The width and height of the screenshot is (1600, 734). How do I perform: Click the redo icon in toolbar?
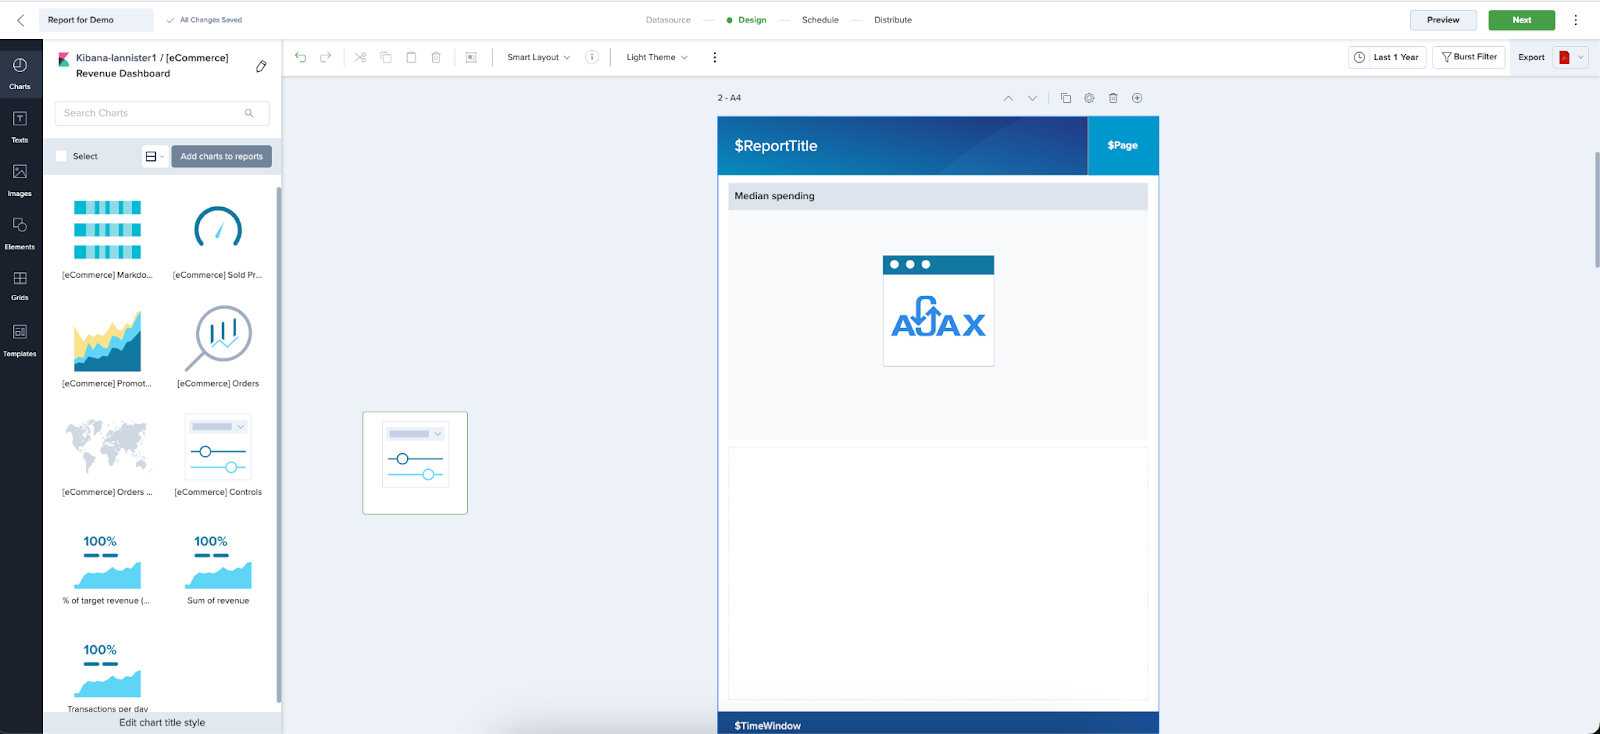point(325,57)
